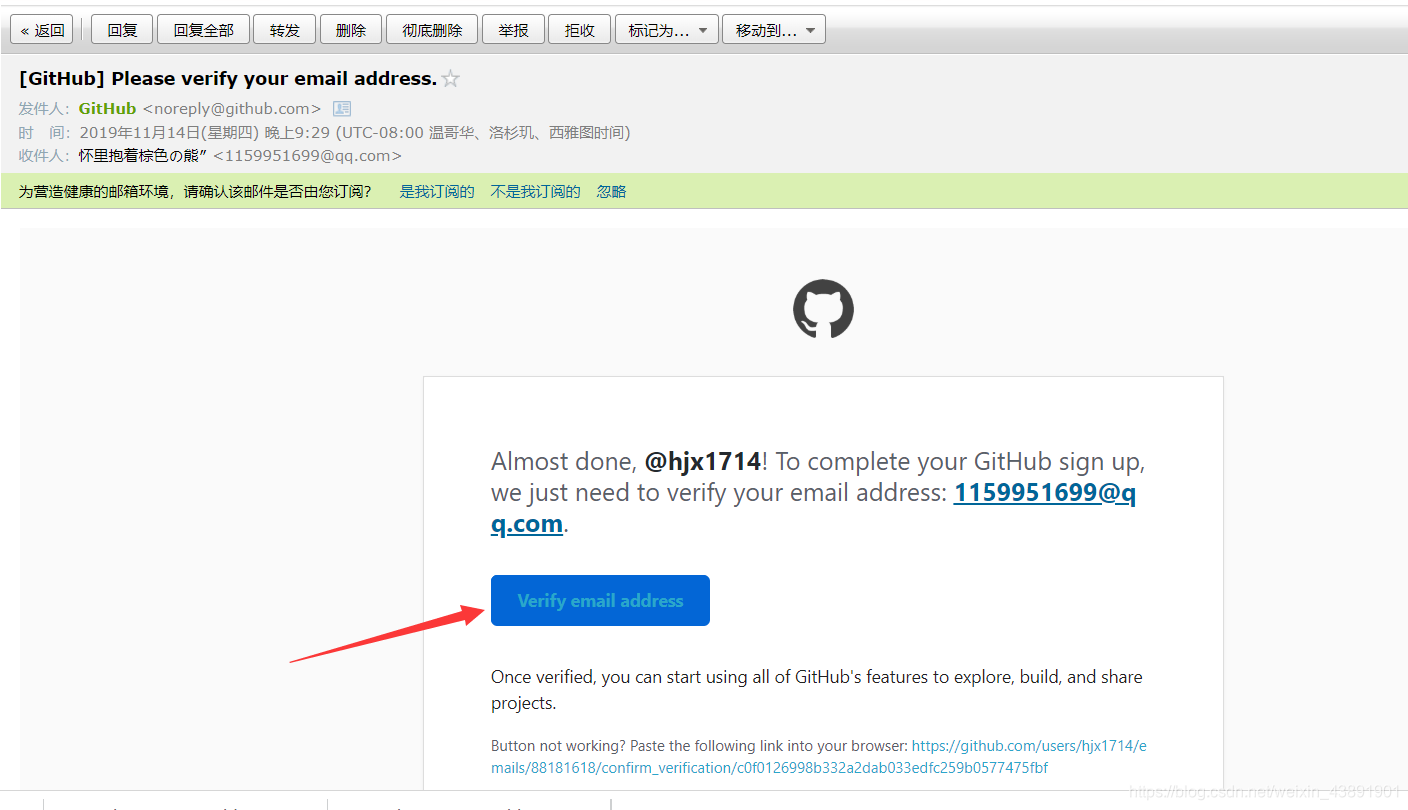This screenshot has height=810, width=1408.
Task: Reply to all with 回复全部
Action: [203, 30]
